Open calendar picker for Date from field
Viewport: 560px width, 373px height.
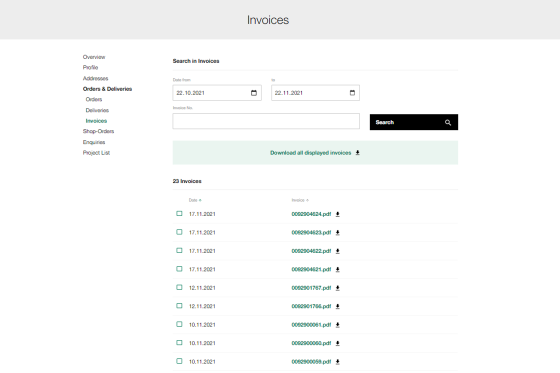[254, 93]
